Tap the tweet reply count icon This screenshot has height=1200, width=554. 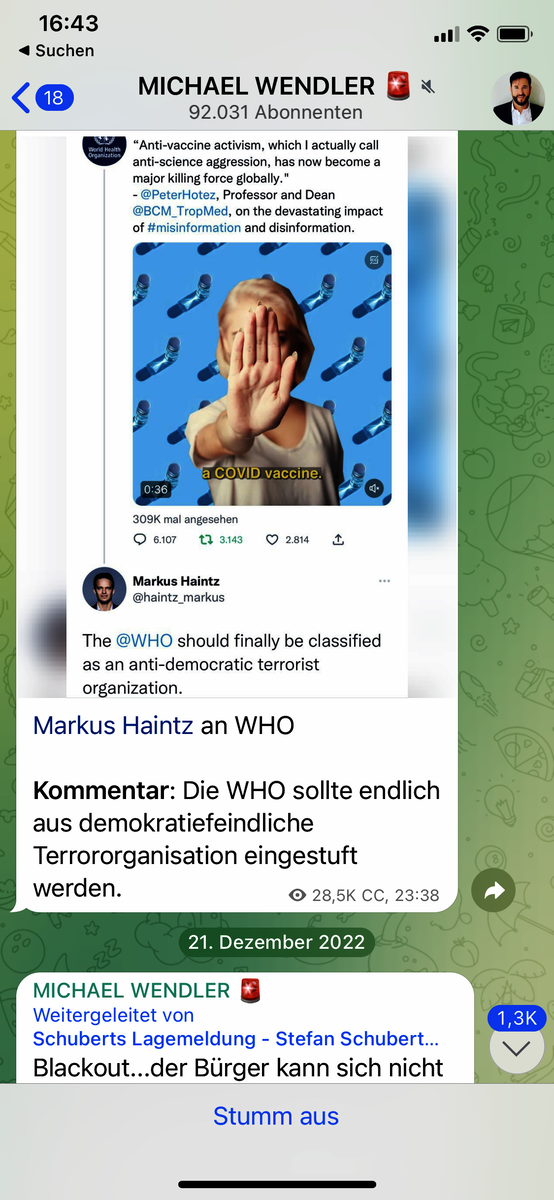point(139,539)
